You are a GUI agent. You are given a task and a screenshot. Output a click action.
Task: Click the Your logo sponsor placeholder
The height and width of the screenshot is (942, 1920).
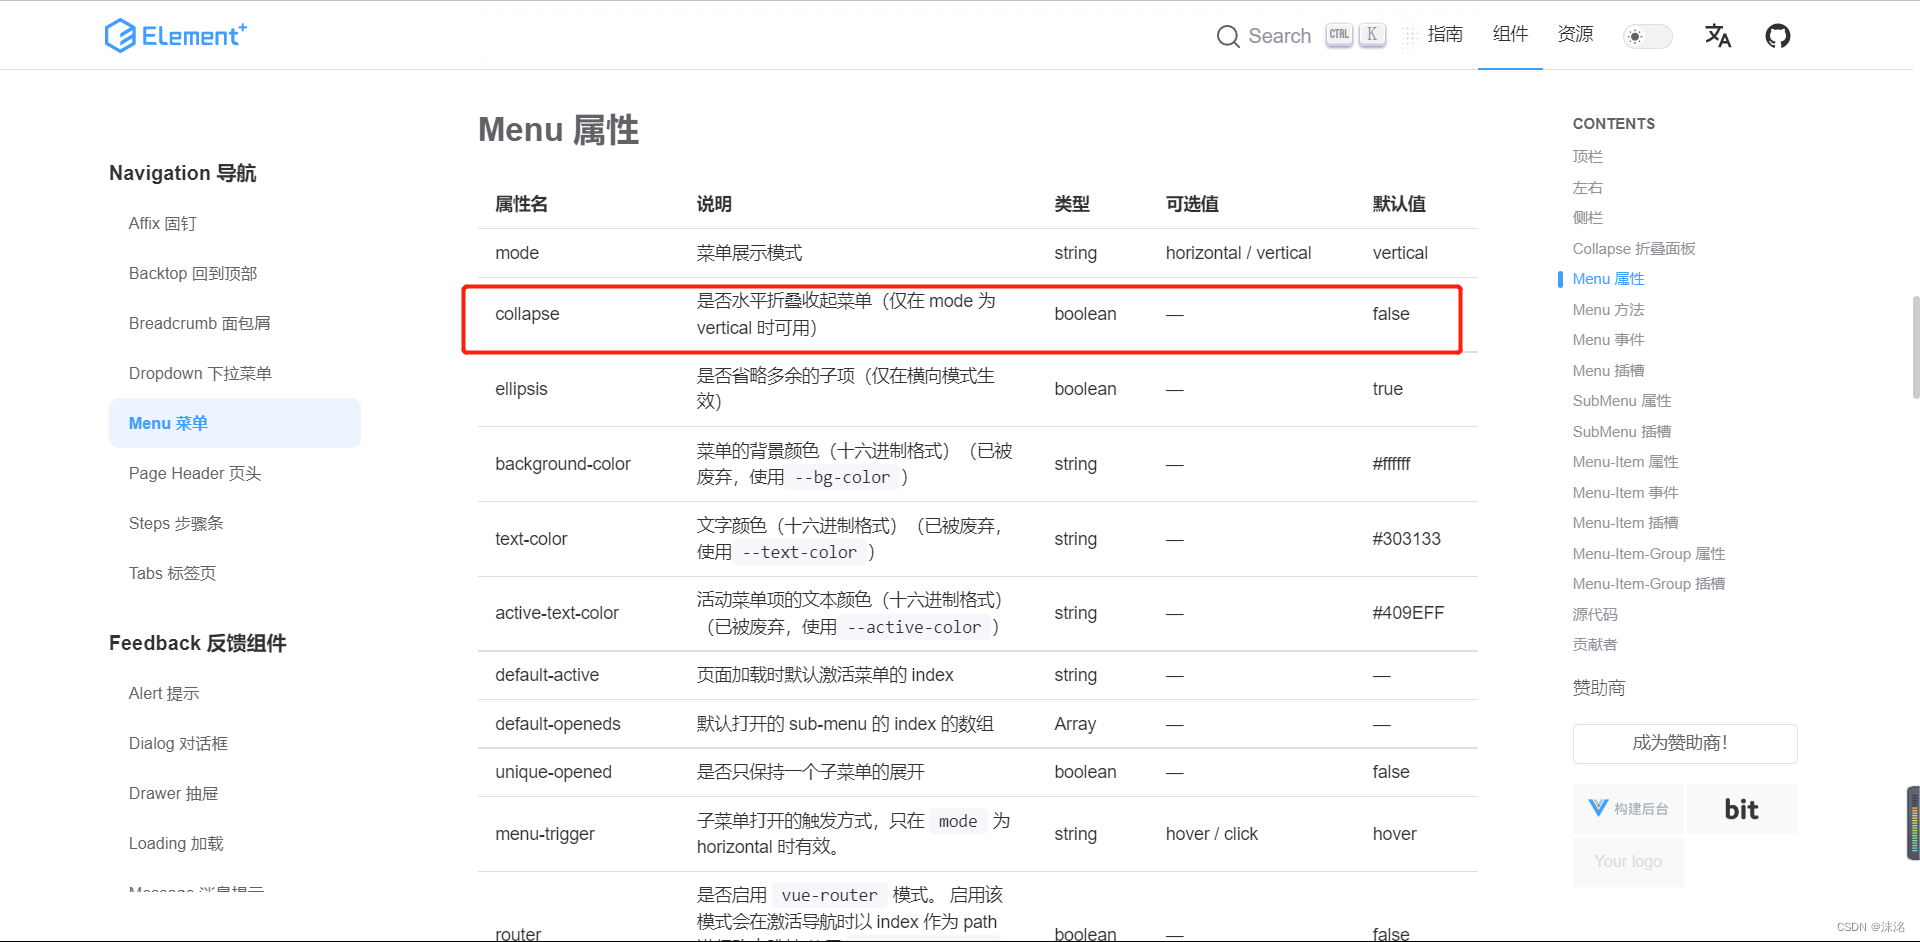click(x=1627, y=861)
